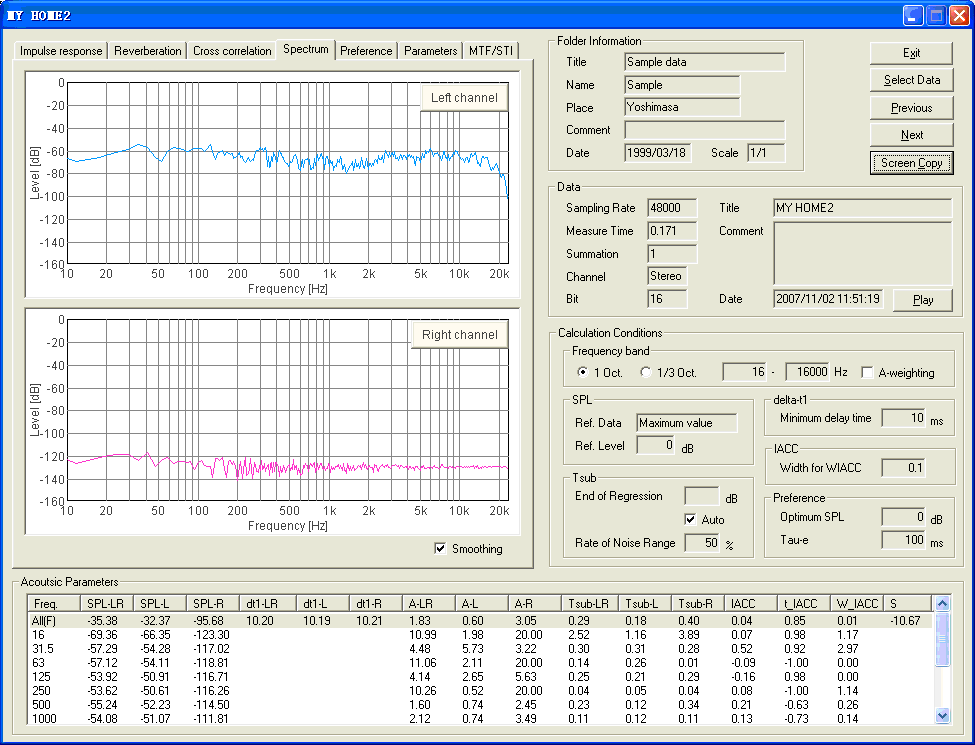Click the upper frequency band field (16000)
975x745 pixels.
click(807, 372)
